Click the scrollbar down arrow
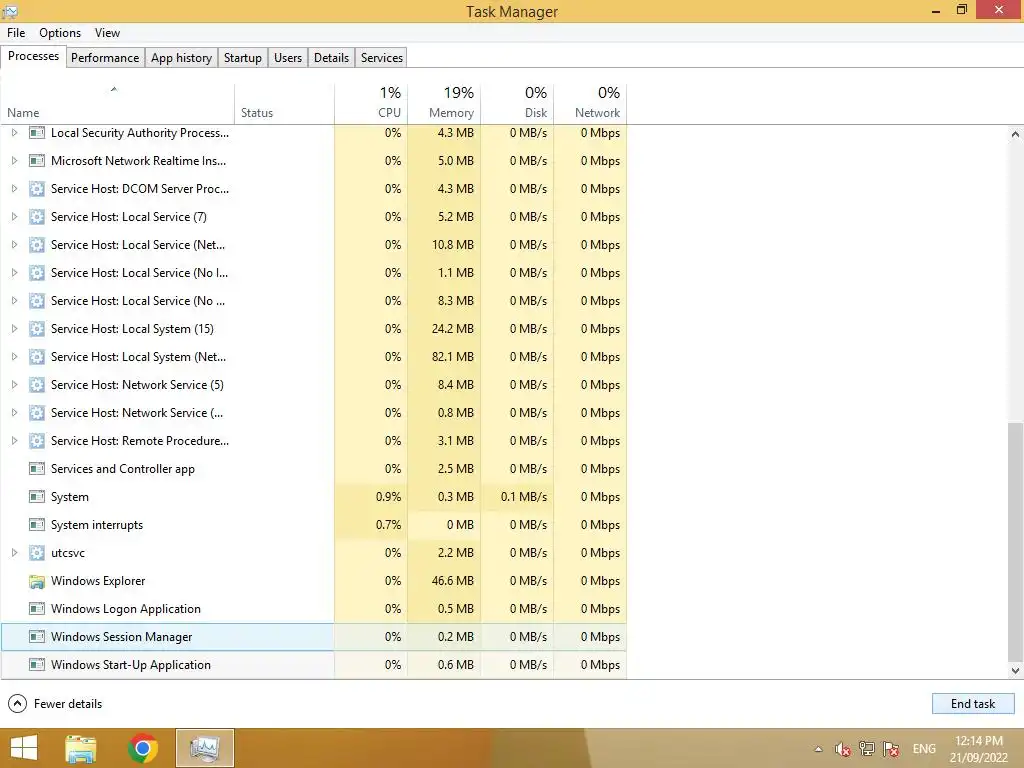Screen dimensions: 1024x768 coord(1015,671)
